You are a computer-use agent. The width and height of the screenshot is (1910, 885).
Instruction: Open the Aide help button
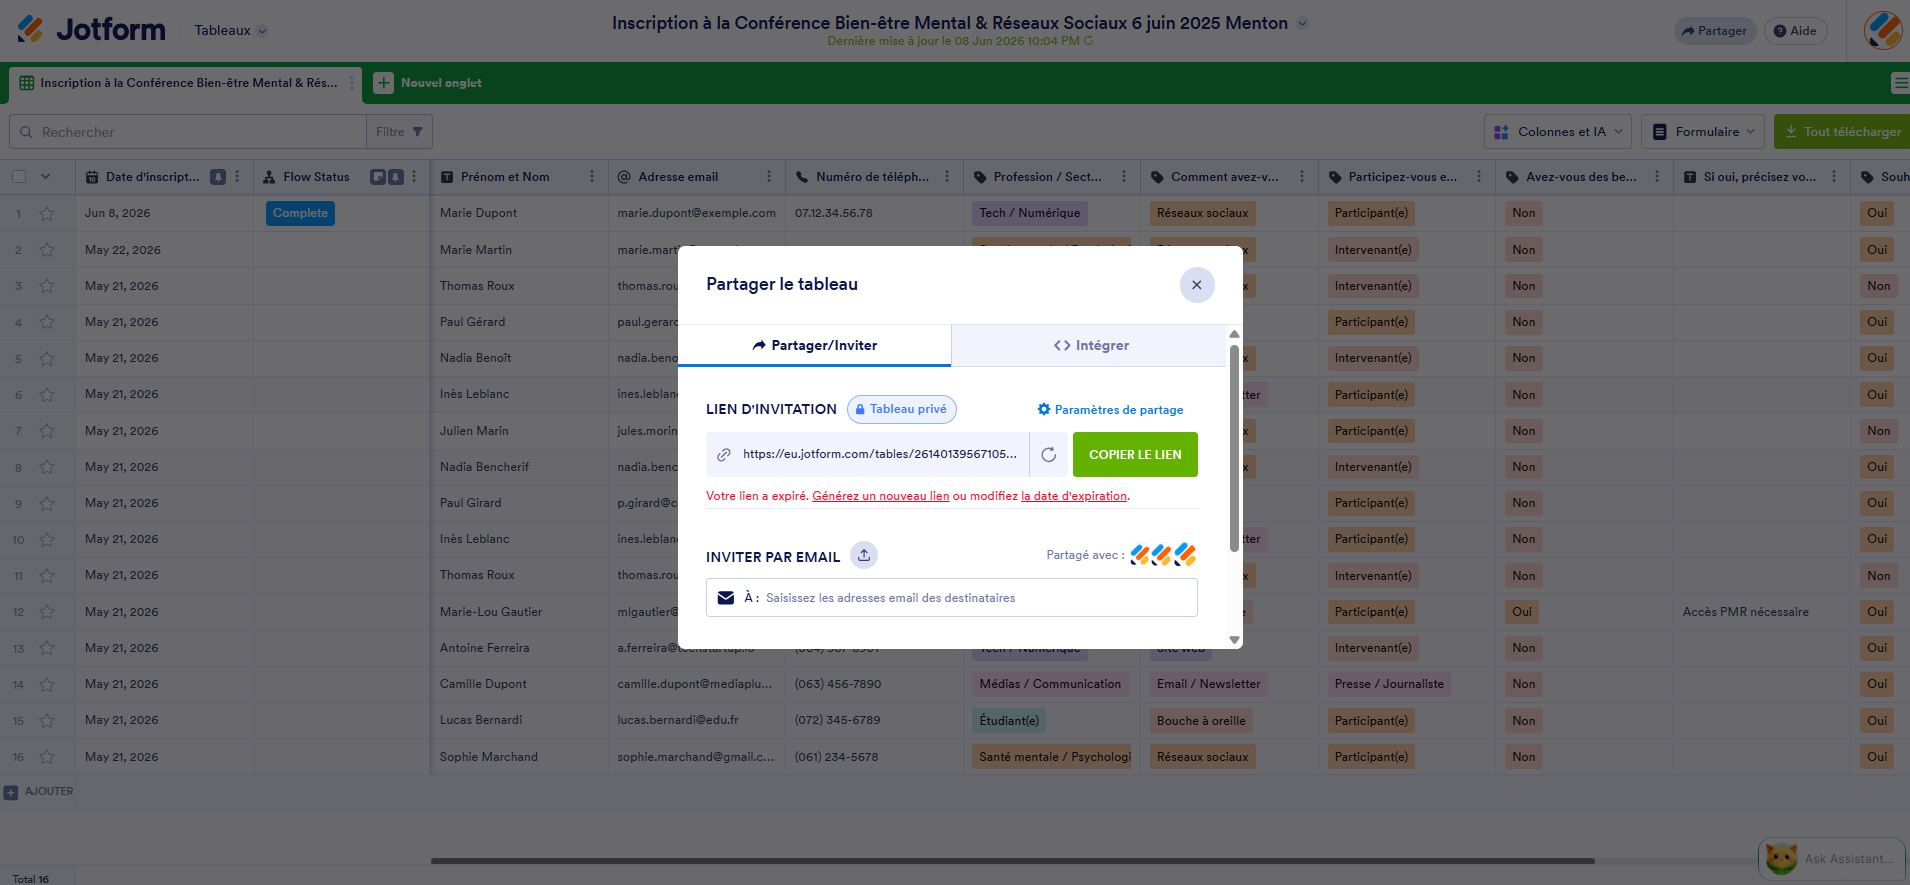coord(1795,31)
